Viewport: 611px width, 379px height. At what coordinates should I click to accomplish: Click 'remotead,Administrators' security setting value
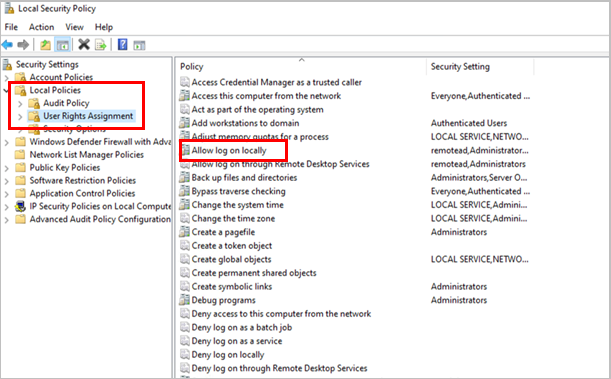[478, 164]
